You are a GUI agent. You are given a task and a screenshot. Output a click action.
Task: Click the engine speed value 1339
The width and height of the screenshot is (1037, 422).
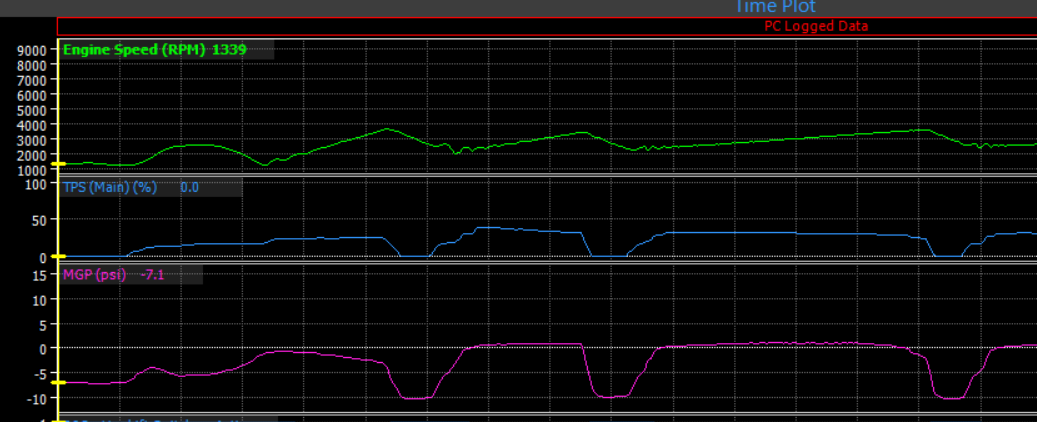[x=229, y=50]
